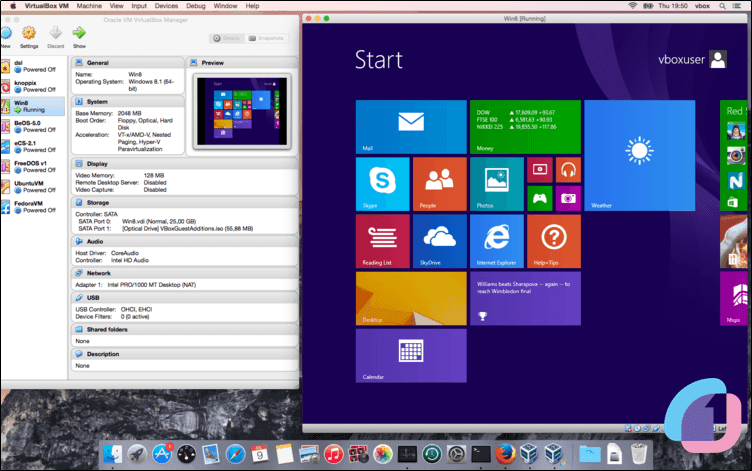Click the System section header
Viewport: 752px width, 471px height.
(x=128, y=102)
